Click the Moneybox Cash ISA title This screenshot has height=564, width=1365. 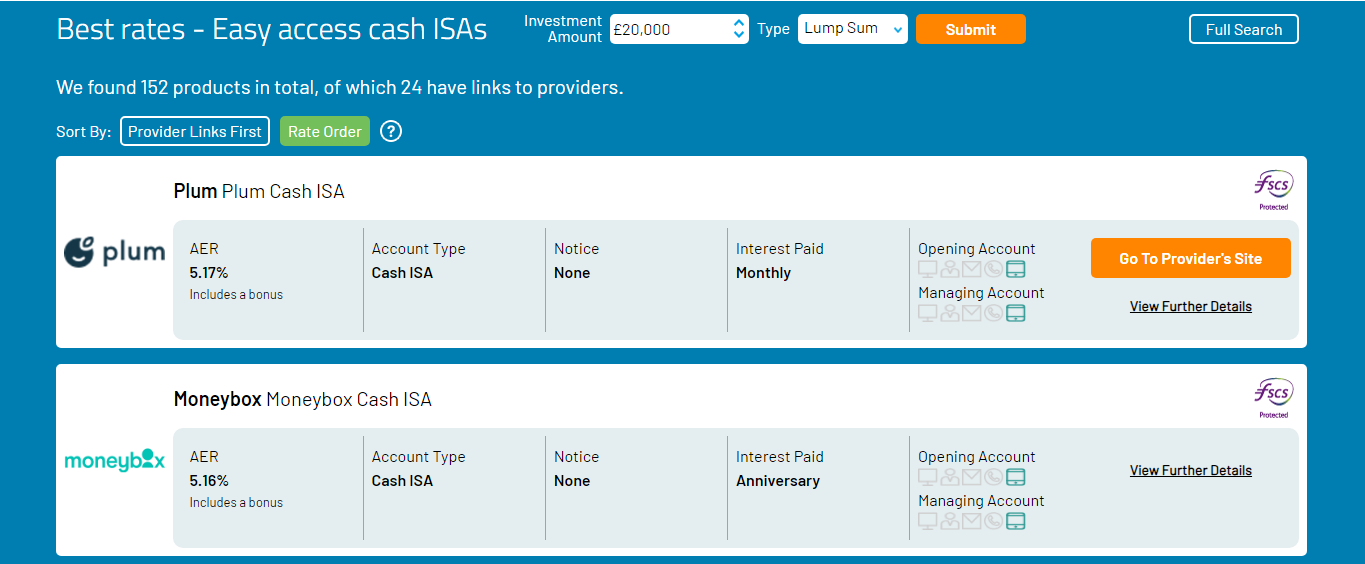[x=303, y=399]
